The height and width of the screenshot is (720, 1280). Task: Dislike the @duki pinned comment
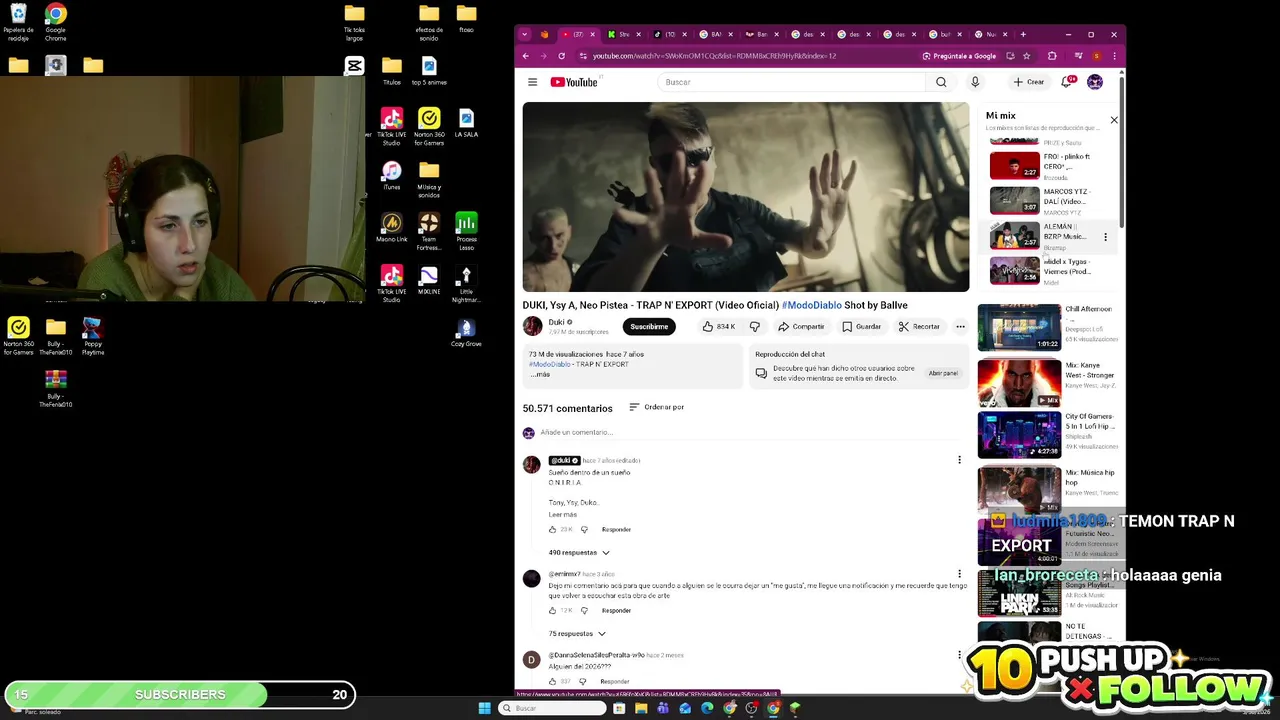tap(584, 529)
